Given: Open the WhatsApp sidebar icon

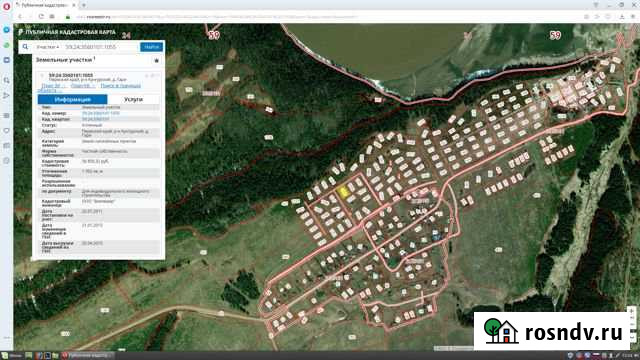Looking at the screenshot, I should coord(6,45).
